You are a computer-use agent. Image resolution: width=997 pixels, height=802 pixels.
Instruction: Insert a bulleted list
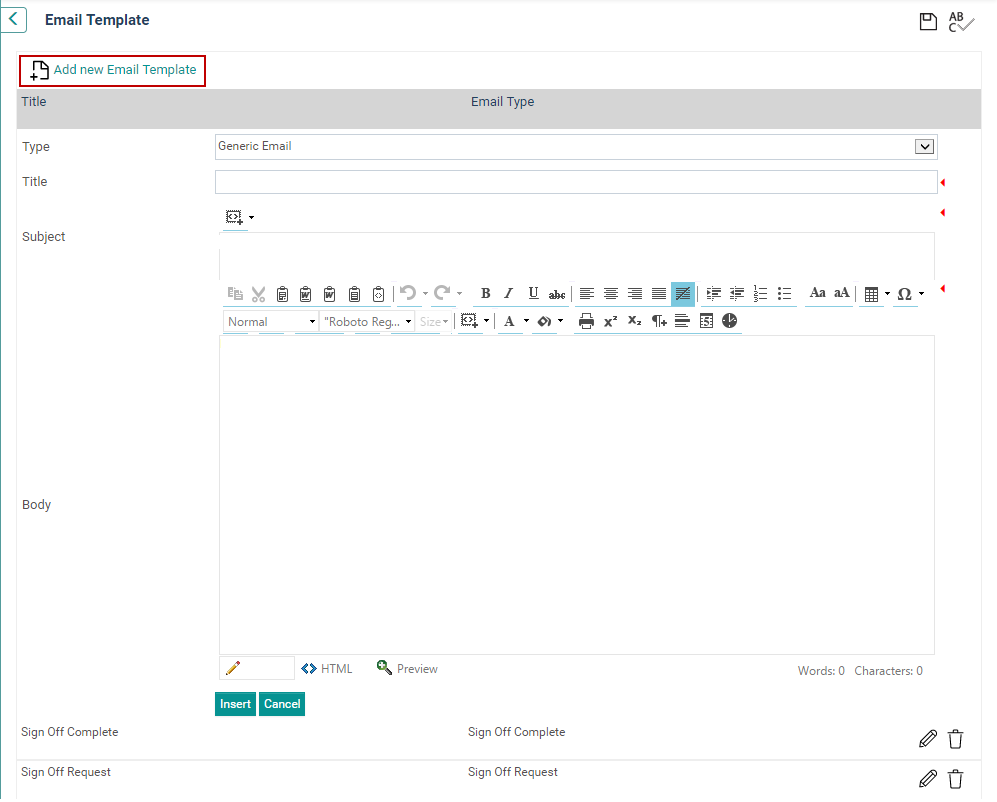[785, 294]
